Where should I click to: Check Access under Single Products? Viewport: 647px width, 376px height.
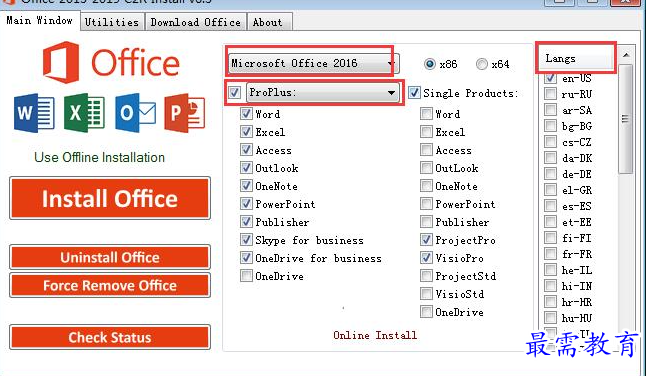(426, 149)
